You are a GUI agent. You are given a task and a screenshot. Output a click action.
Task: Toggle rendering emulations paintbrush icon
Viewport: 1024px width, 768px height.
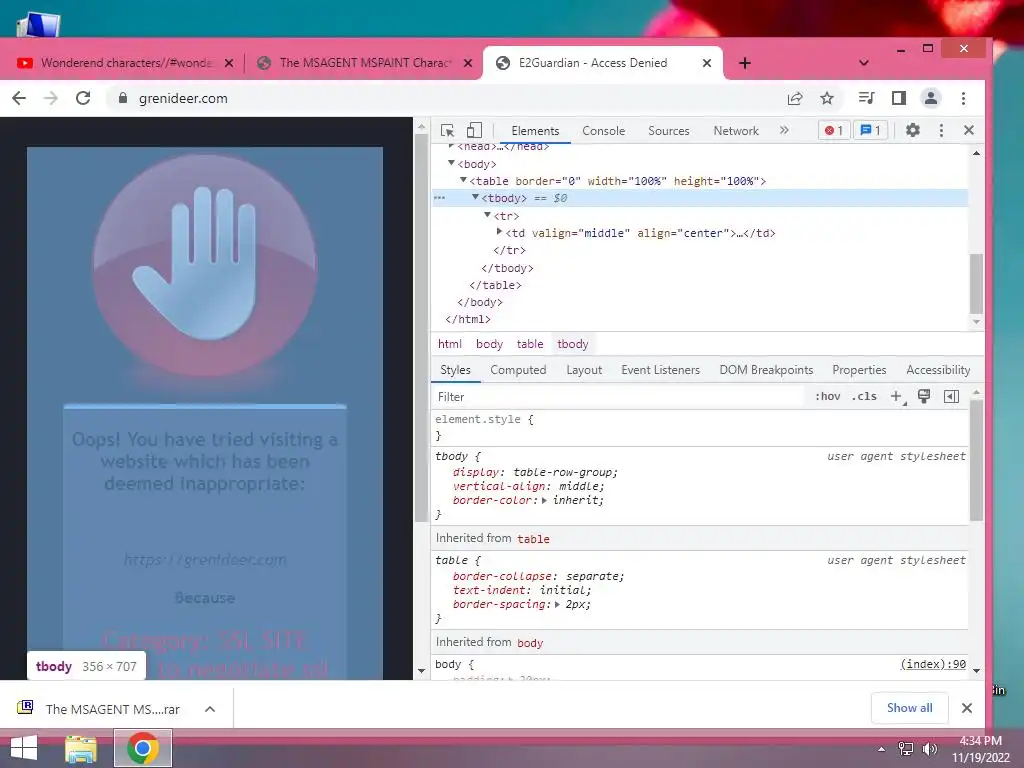click(x=924, y=396)
